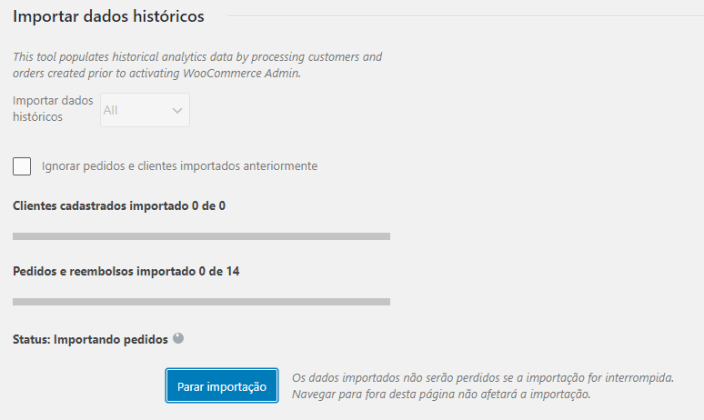Click the 'Status: Importando pedidos' label

(90, 339)
